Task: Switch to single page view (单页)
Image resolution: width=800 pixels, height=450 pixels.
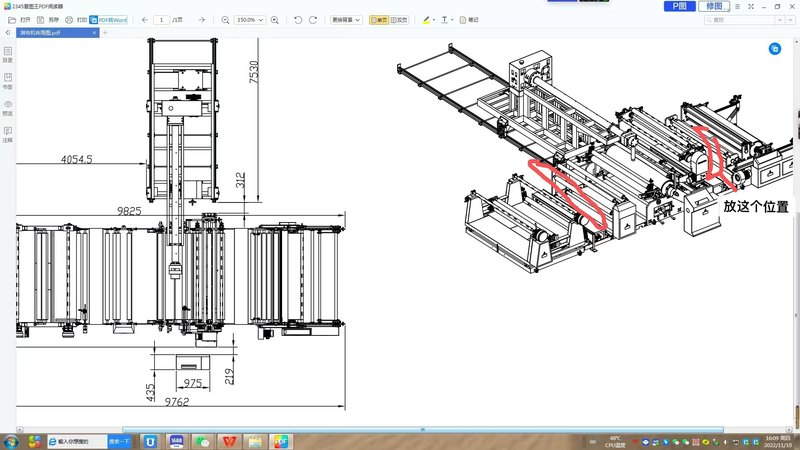Action: (x=379, y=20)
